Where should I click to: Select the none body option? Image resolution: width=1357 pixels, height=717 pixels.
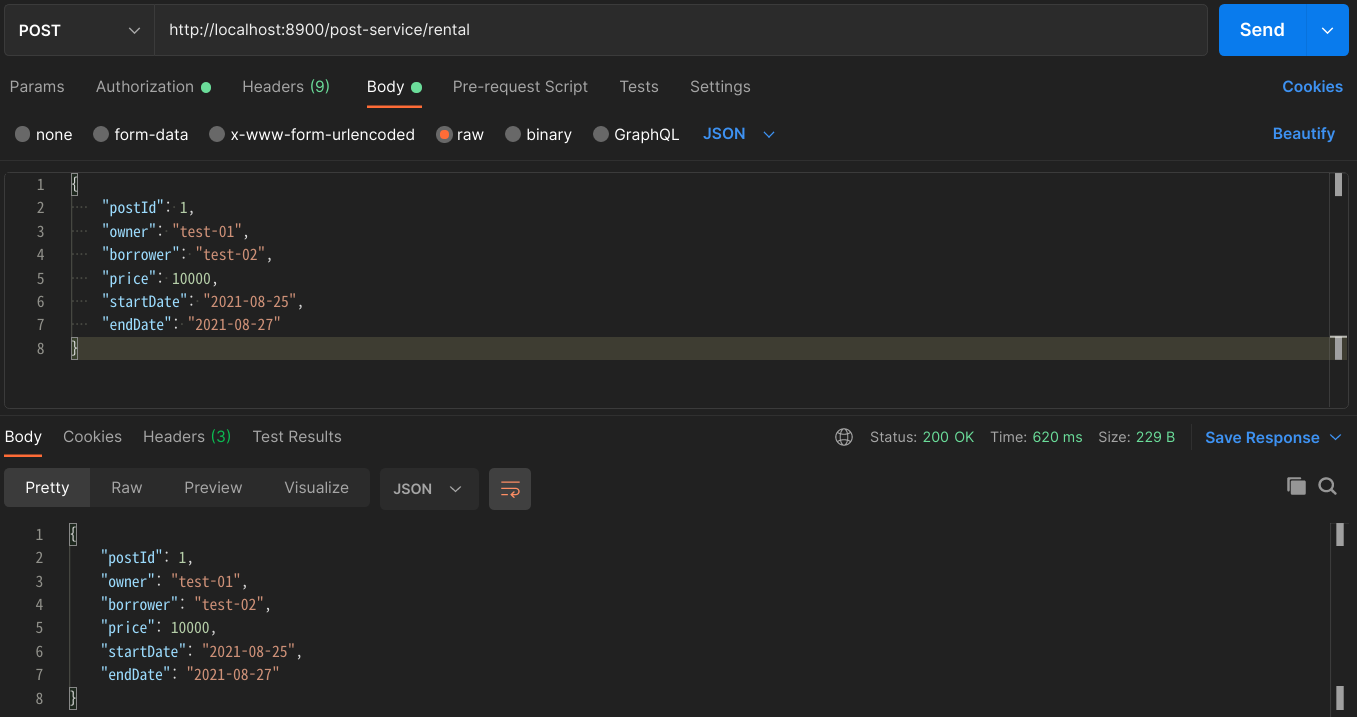point(43,133)
